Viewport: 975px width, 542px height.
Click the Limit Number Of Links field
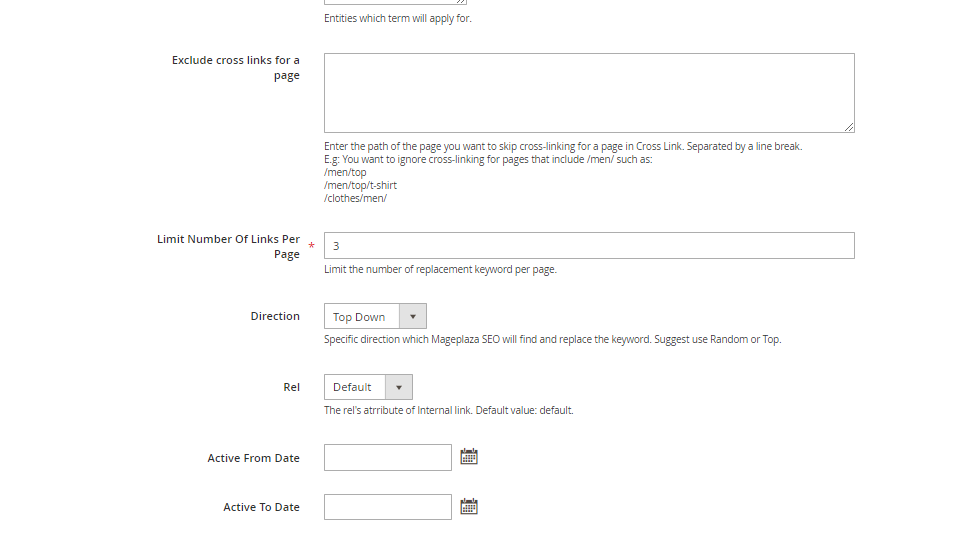click(x=588, y=246)
